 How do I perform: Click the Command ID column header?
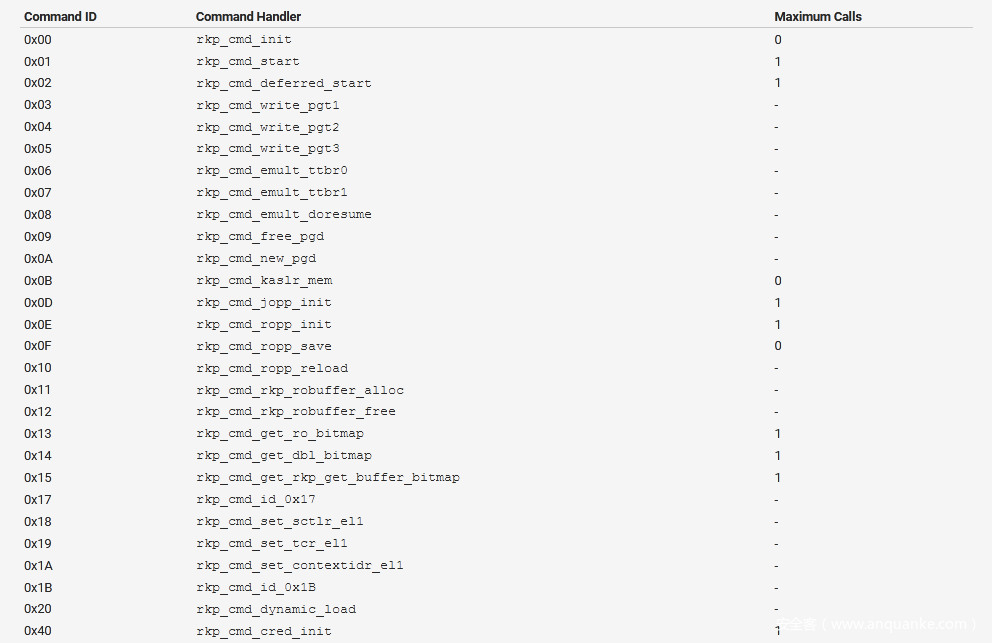click(x=60, y=17)
